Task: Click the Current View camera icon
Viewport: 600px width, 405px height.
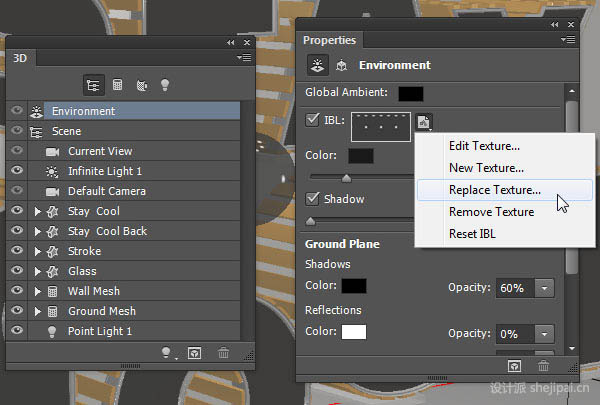Action: point(52,152)
